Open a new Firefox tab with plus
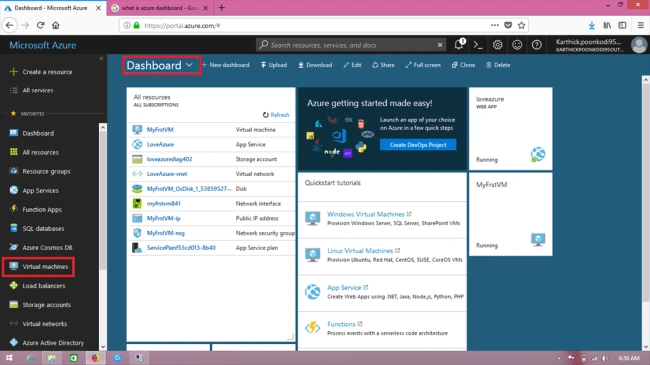Image resolution: width=650 pixels, height=365 pixels. (221, 7)
